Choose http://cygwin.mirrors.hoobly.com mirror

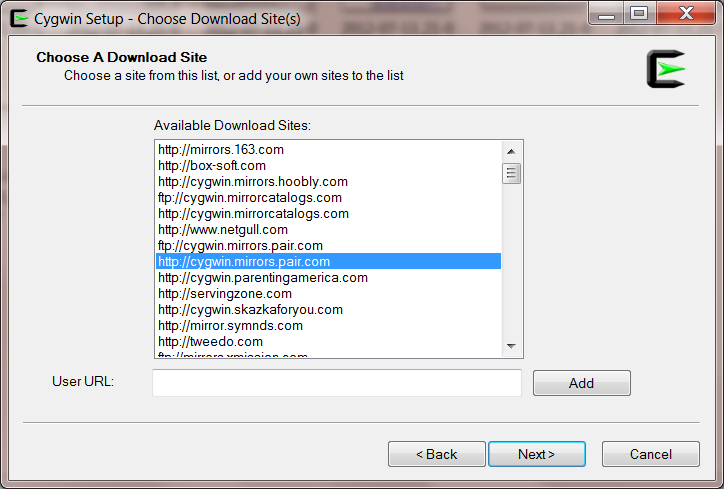pyautogui.click(x=328, y=181)
